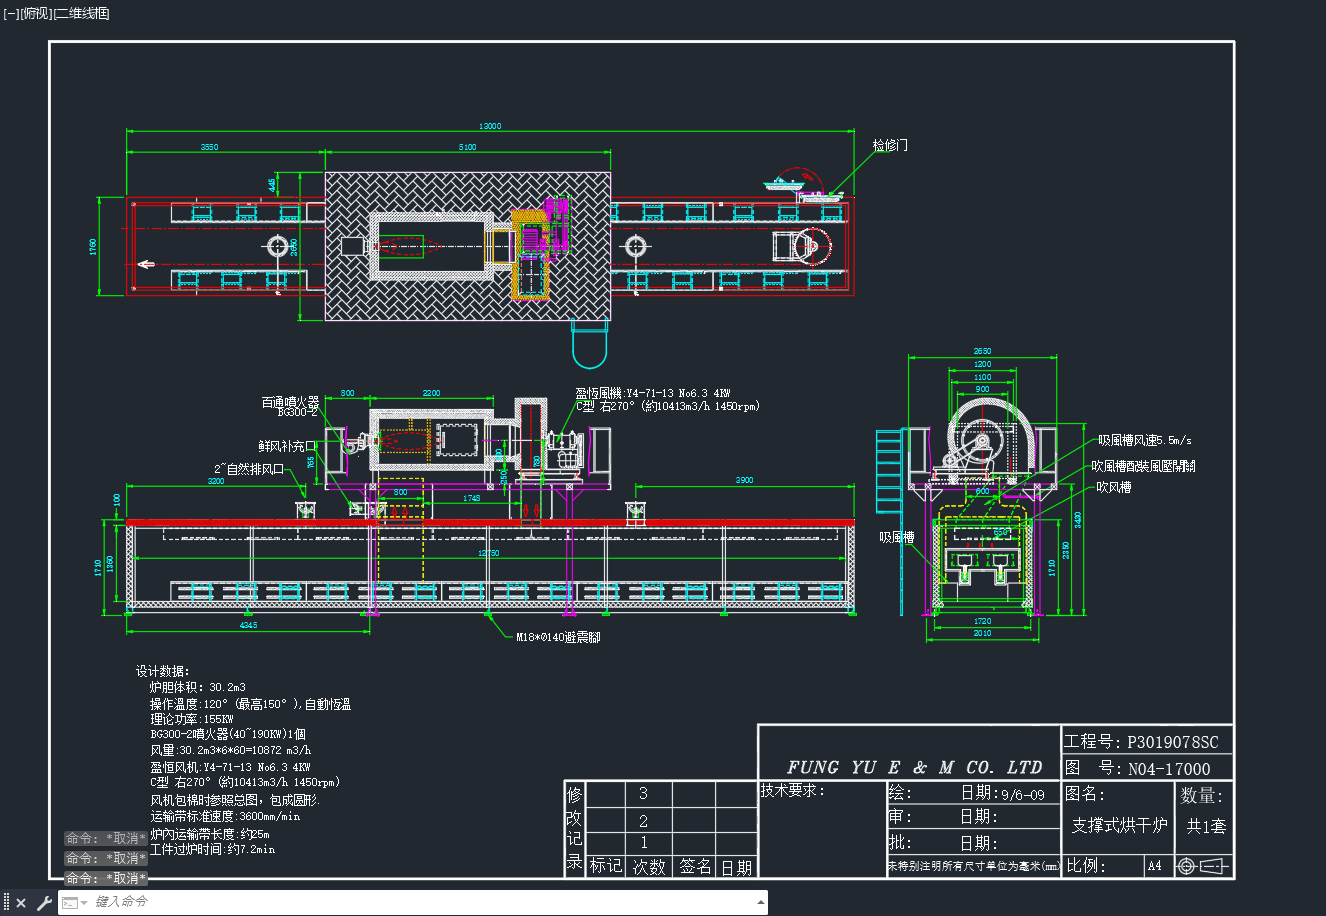Select the 未特别注明所有尺寸单位为毫米 note
Viewport: 1326px width, 916px height.
click(x=973, y=867)
